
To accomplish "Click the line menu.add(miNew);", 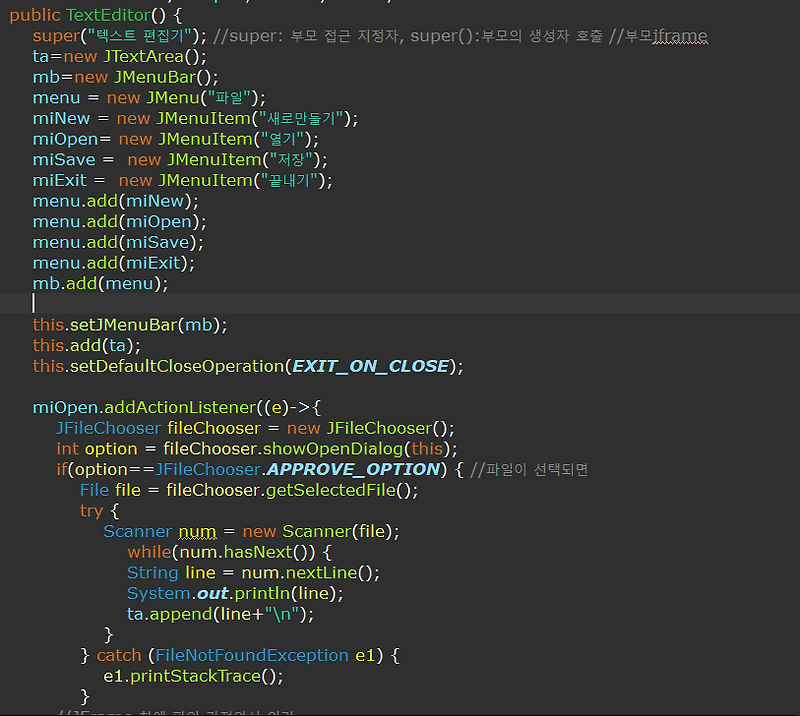I will 116,201.
